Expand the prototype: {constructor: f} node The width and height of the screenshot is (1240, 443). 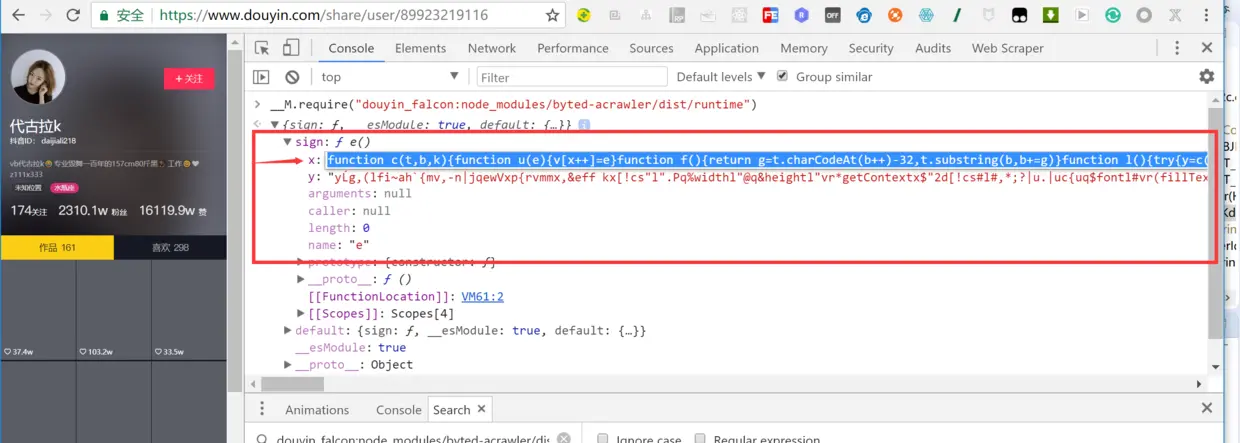[x=301, y=262]
